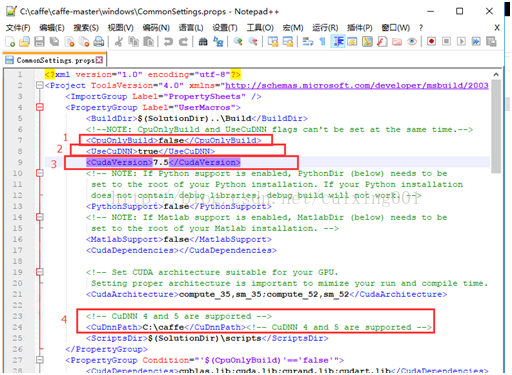Open the ? help menu
Image resolution: width=512 pixels, height=375 pixels.
421,28
